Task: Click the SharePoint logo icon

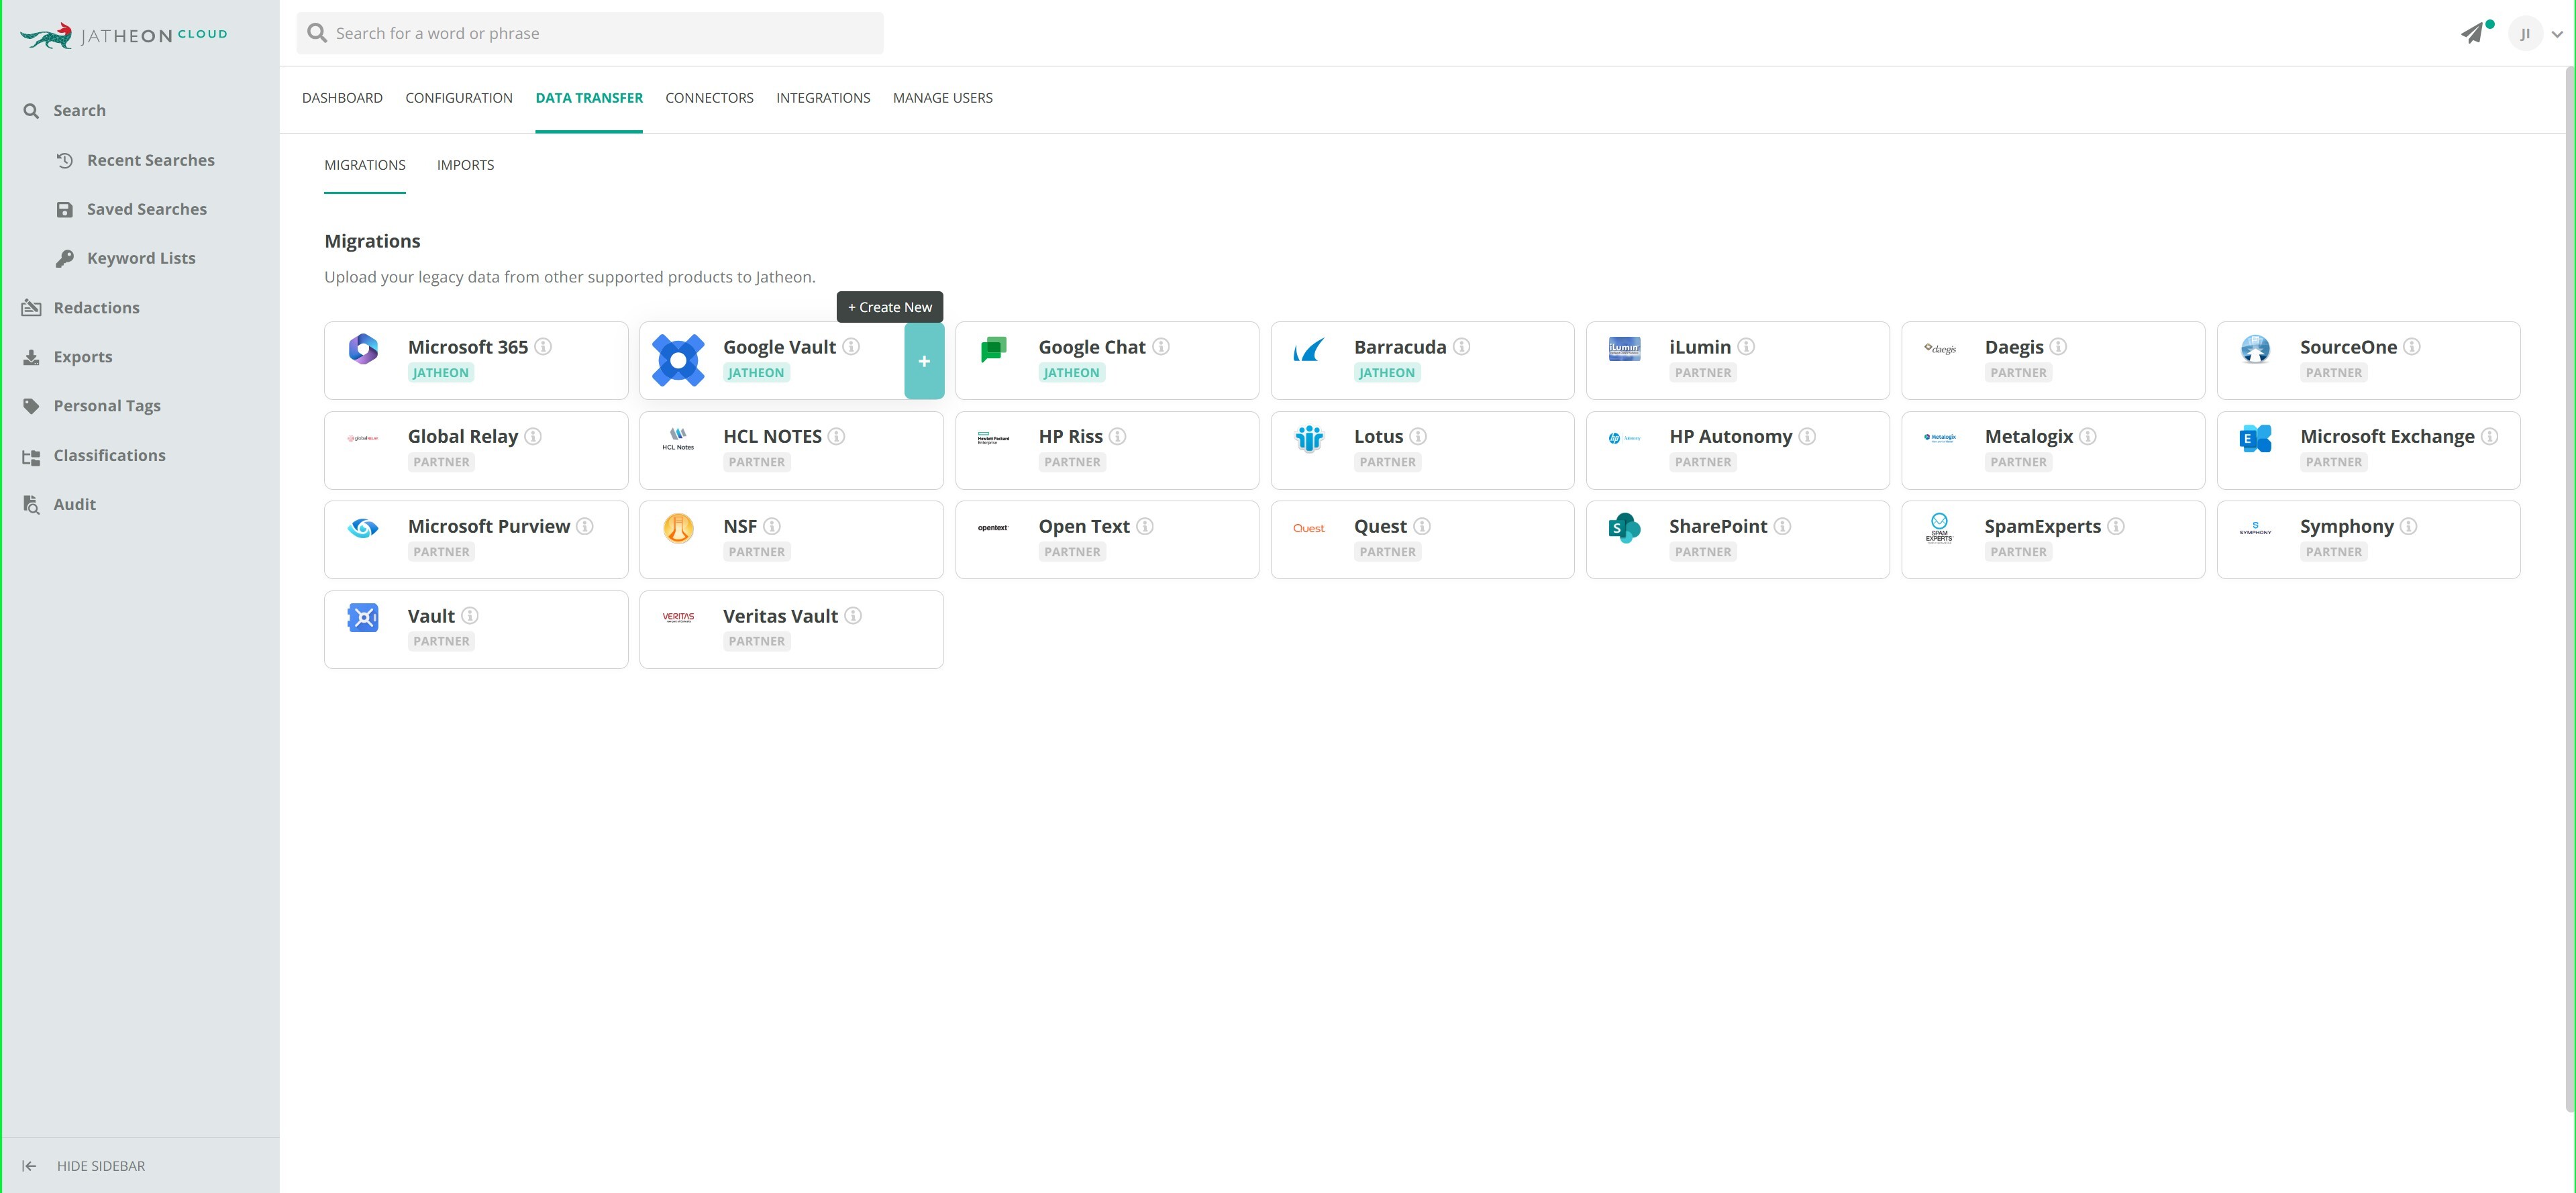Action: coord(1624,528)
